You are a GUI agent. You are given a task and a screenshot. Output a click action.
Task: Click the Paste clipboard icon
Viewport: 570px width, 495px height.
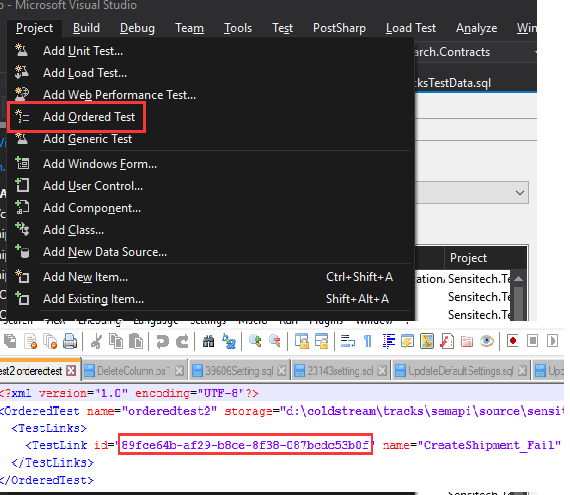pyautogui.click(x=136, y=342)
